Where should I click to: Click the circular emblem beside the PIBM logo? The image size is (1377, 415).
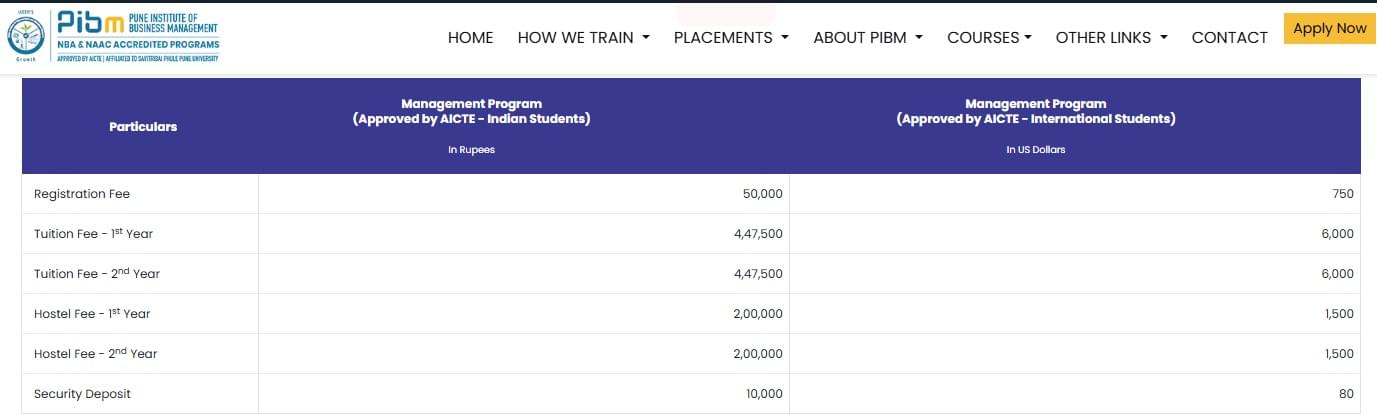[25, 38]
